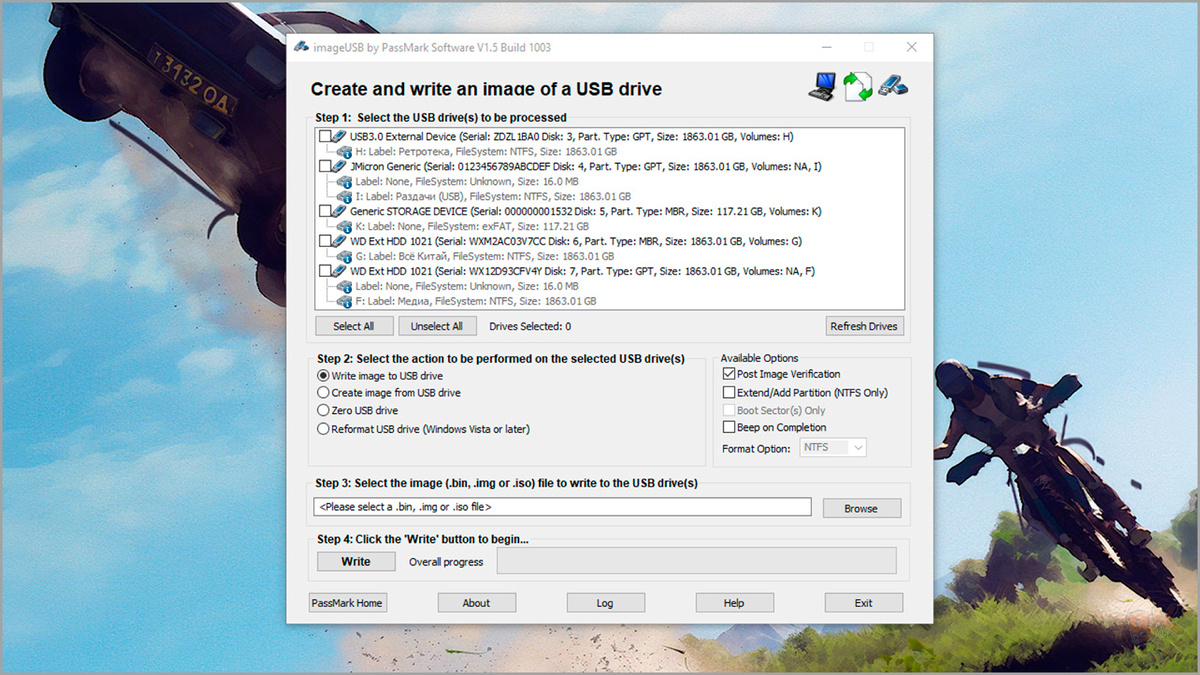Click F: Label Медиа volume row
This screenshot has height=675, width=1200.
tap(476, 301)
